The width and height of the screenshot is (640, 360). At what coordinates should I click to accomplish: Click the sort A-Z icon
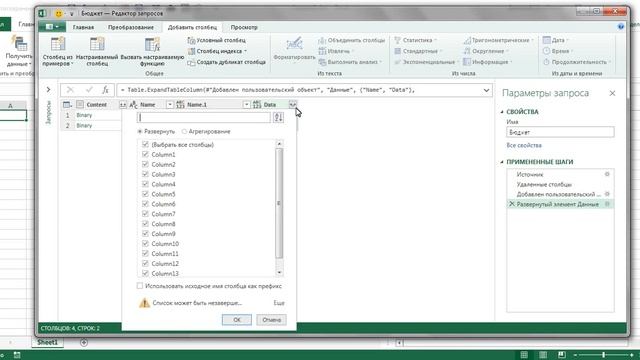coord(278,118)
